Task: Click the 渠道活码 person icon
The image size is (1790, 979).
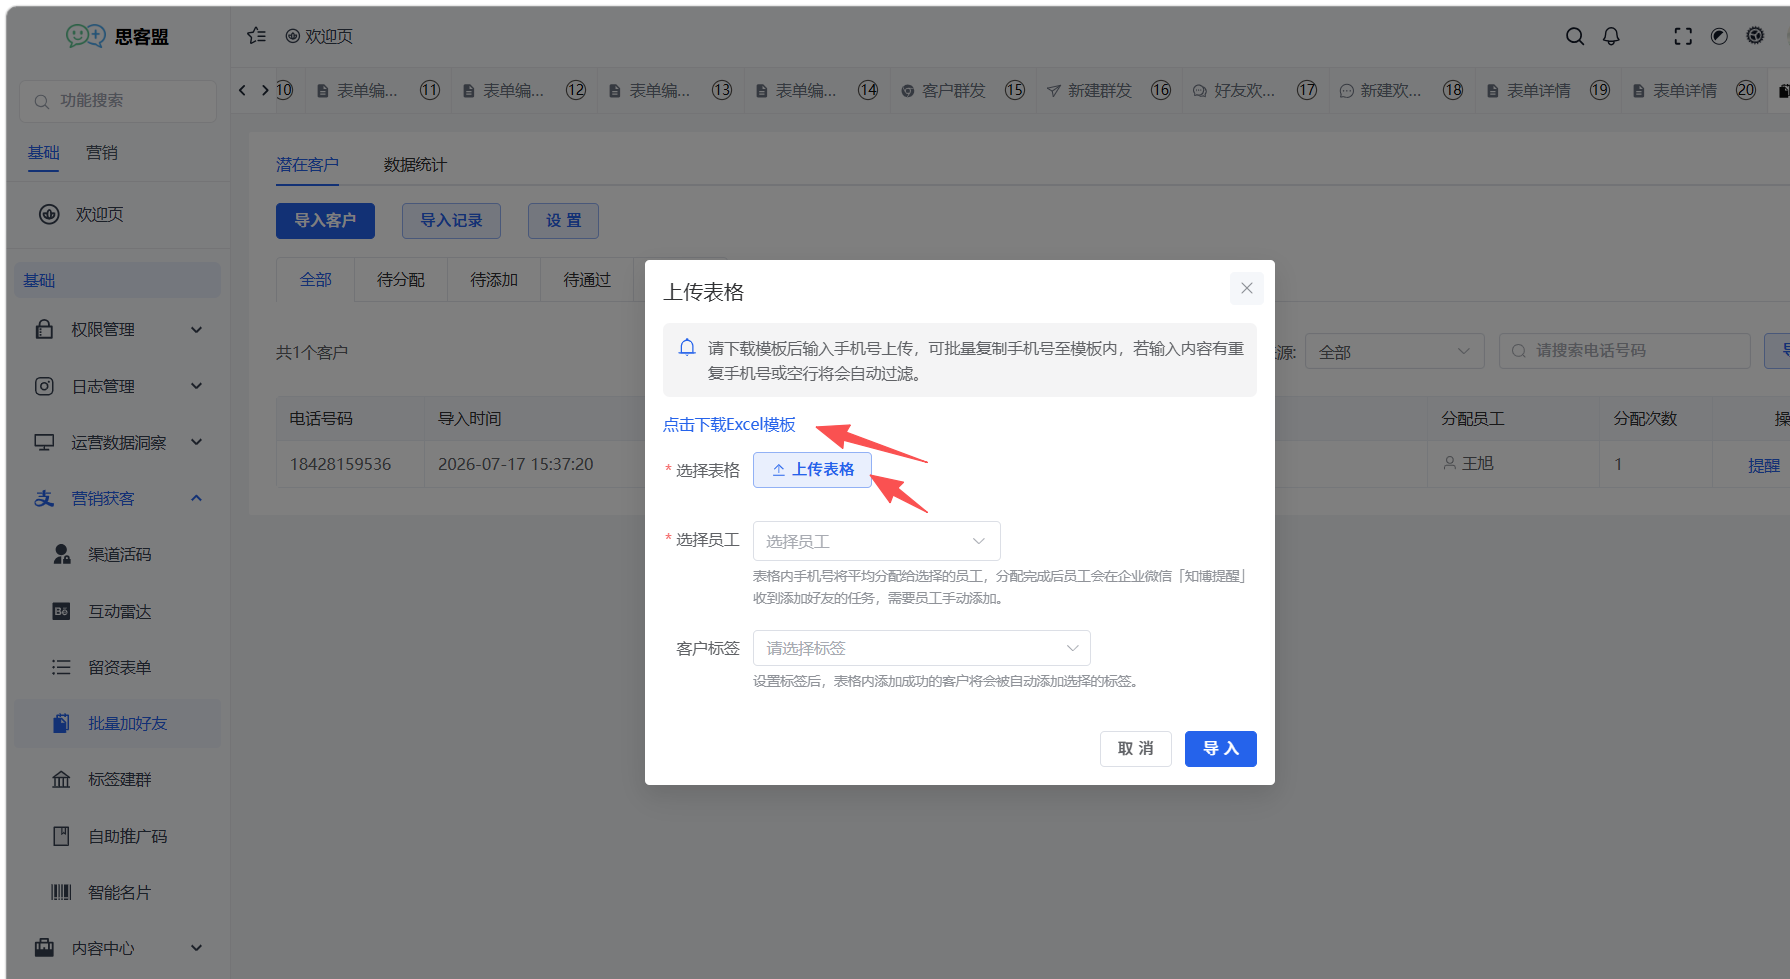Action: [61, 554]
